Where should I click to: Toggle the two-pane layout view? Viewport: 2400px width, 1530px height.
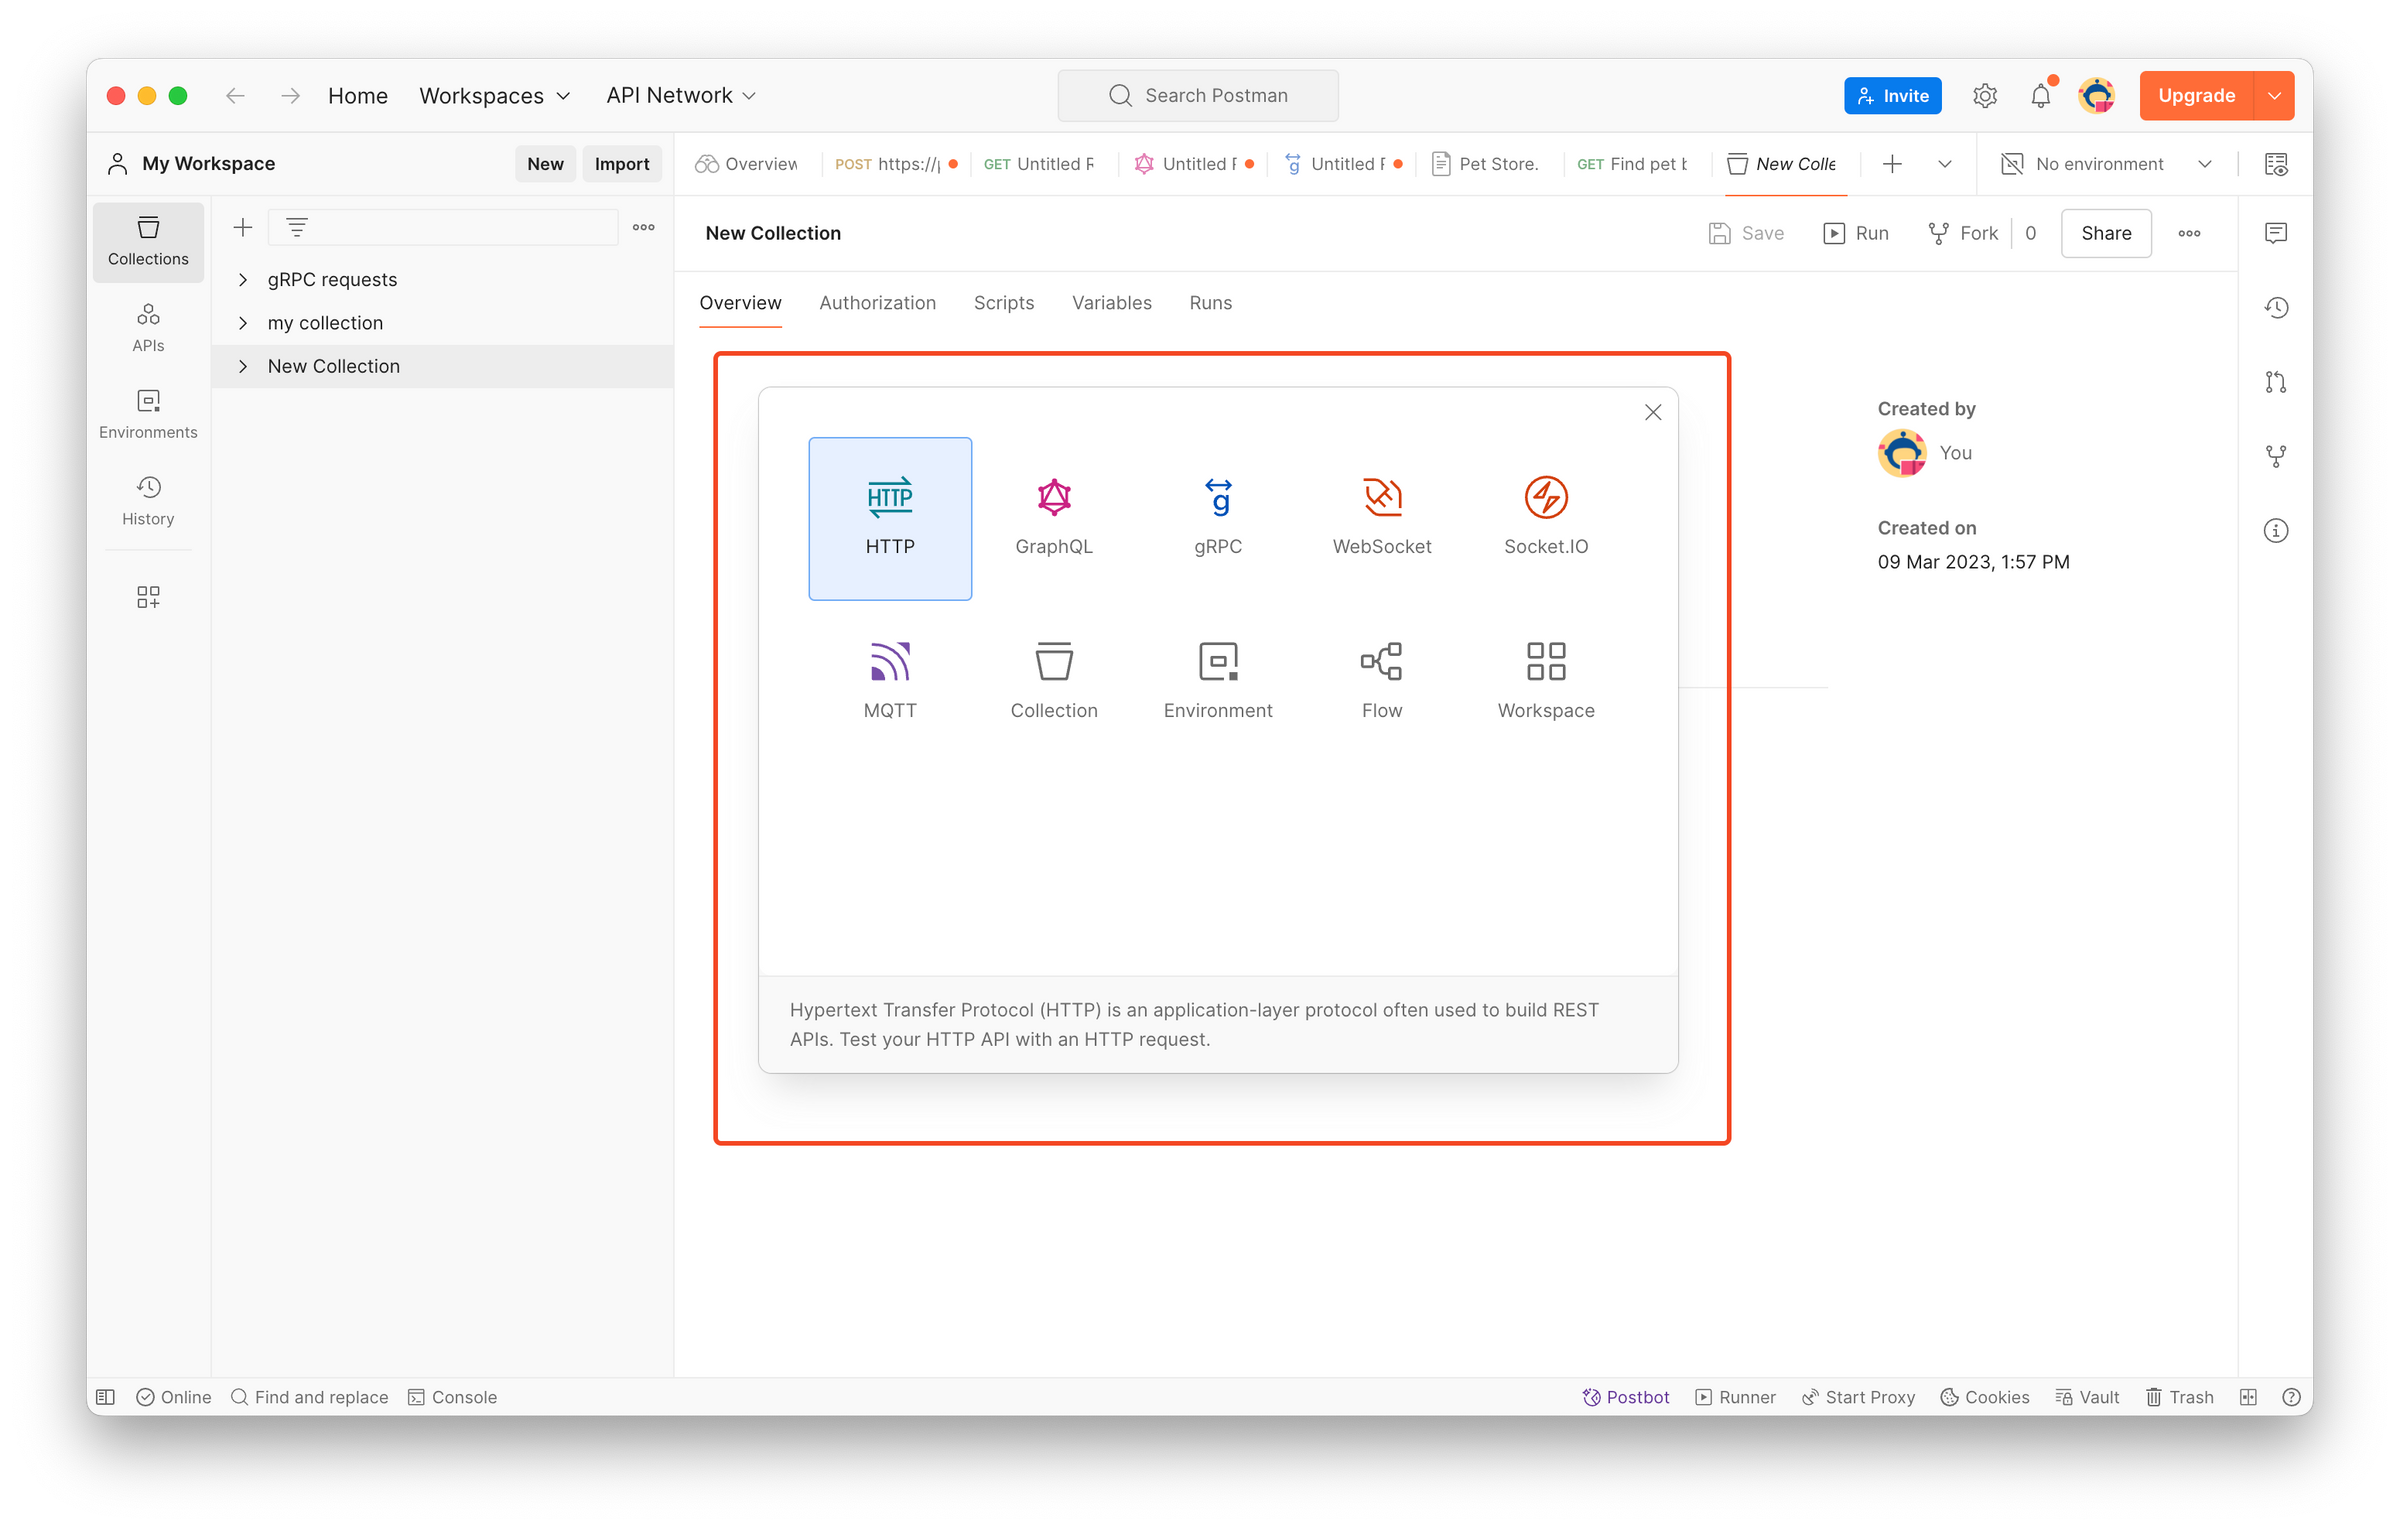point(2248,1397)
